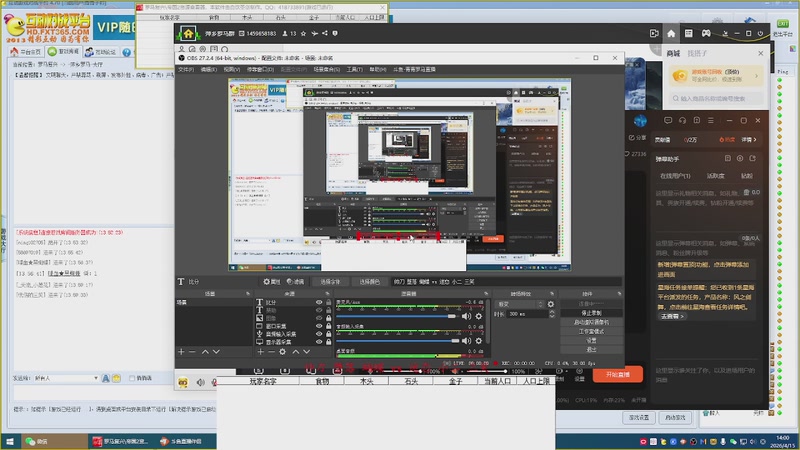Open the OBS 文件(F) menu
The image size is (800, 450).
pos(186,69)
